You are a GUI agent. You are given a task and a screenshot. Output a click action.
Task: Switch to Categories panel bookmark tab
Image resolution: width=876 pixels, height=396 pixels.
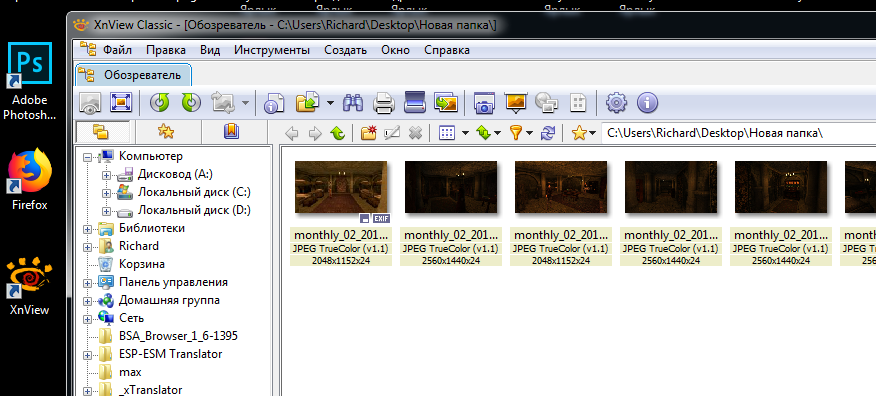[x=231, y=132]
